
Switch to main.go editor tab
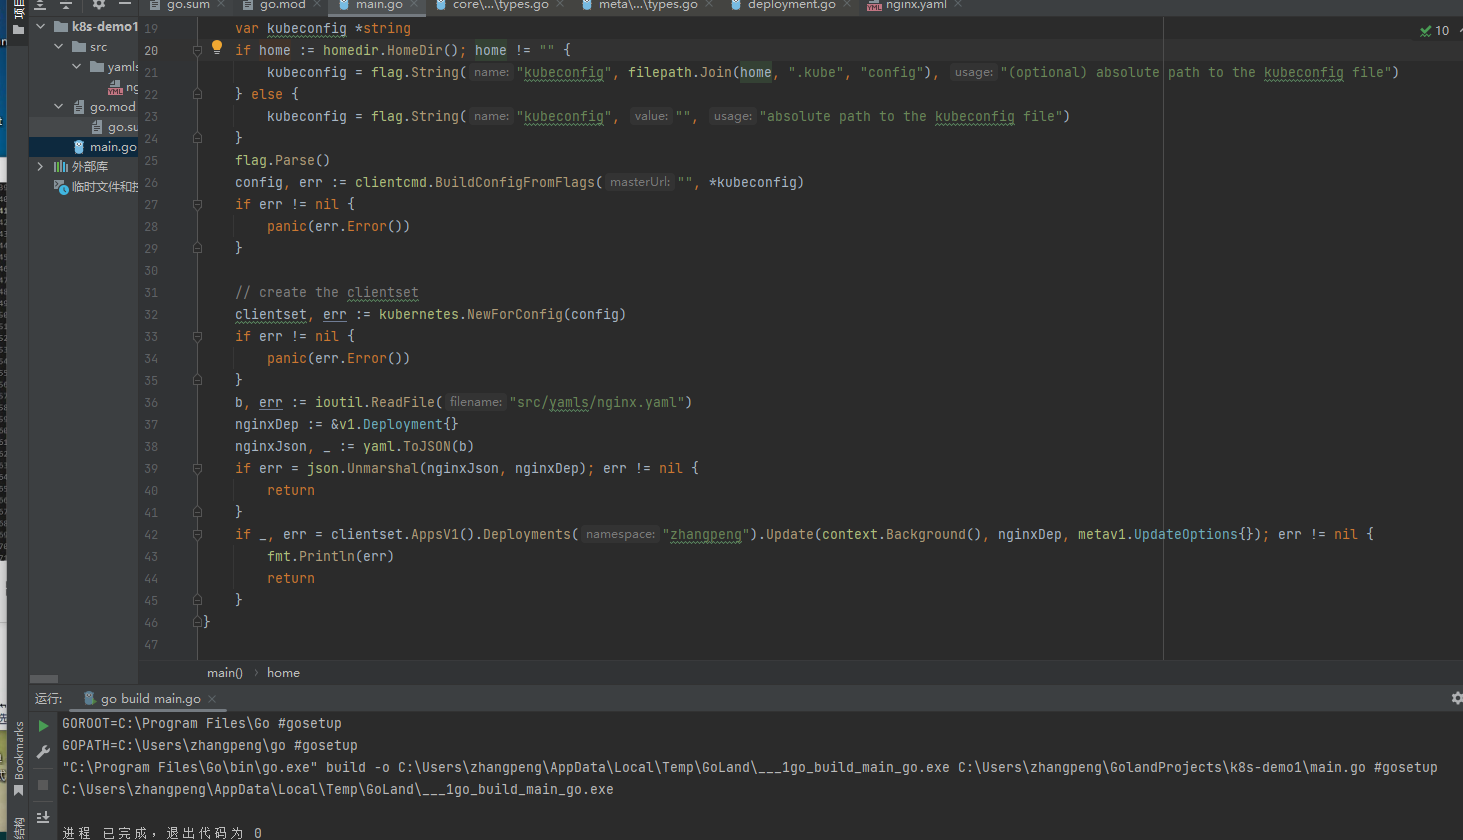(x=379, y=5)
